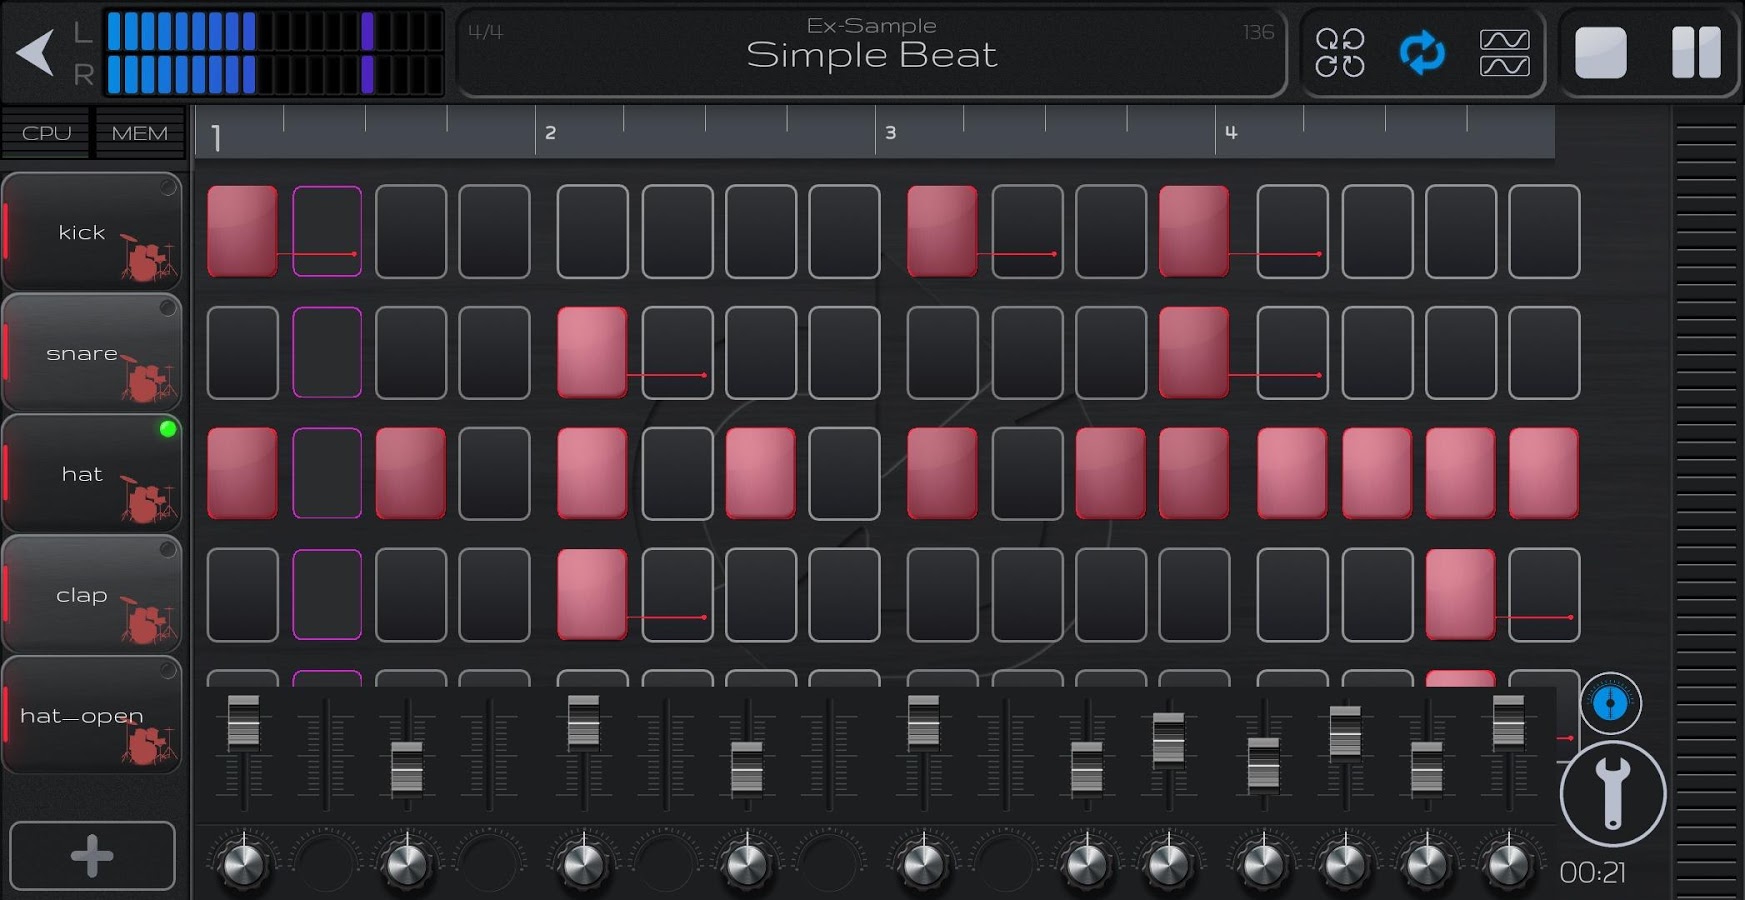Enable the kick step 16 cell
Image resolution: width=1745 pixels, height=900 pixels.
point(1544,231)
